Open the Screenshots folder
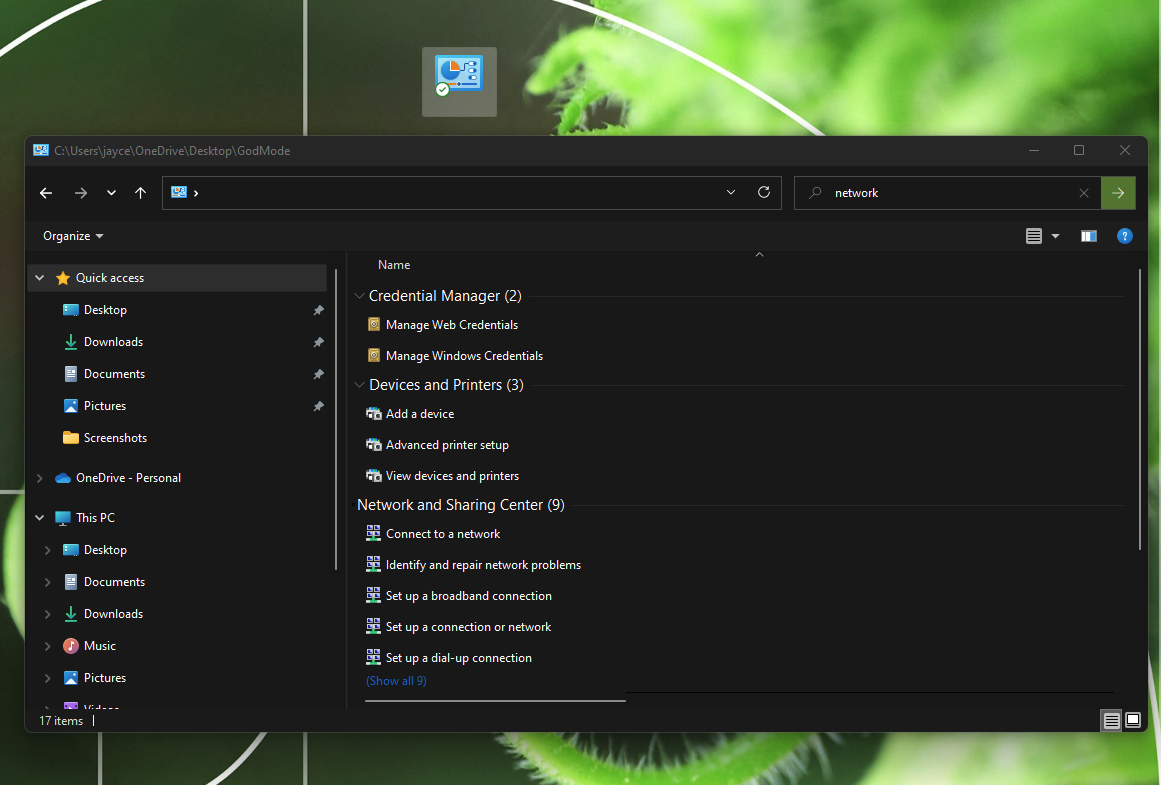Screen dimensions: 1161x785 pos(115,438)
